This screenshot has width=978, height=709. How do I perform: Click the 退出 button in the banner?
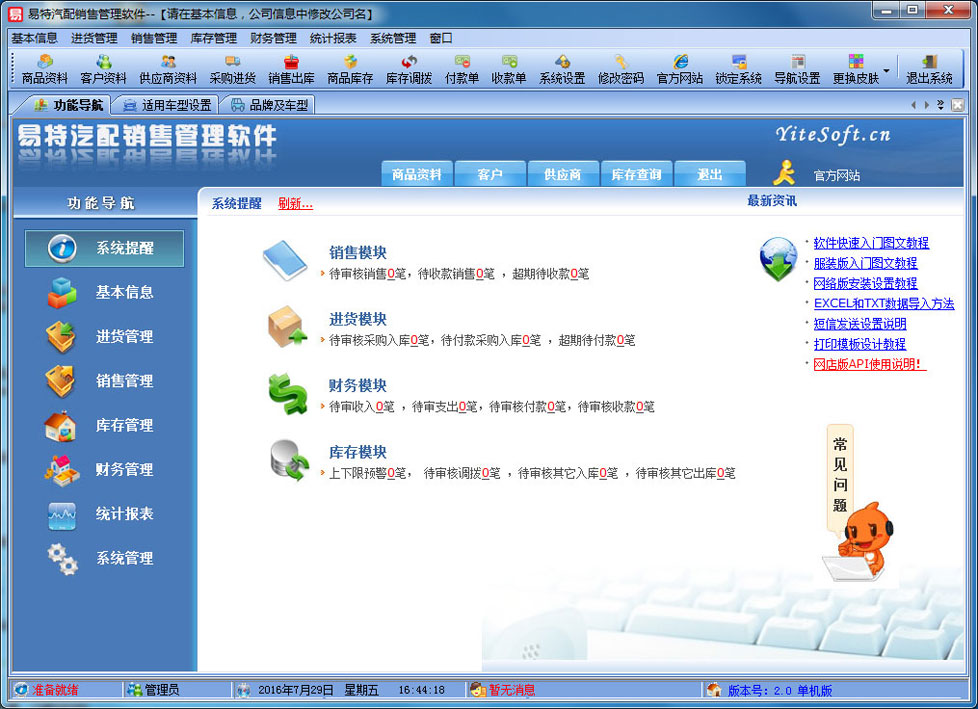[710, 173]
